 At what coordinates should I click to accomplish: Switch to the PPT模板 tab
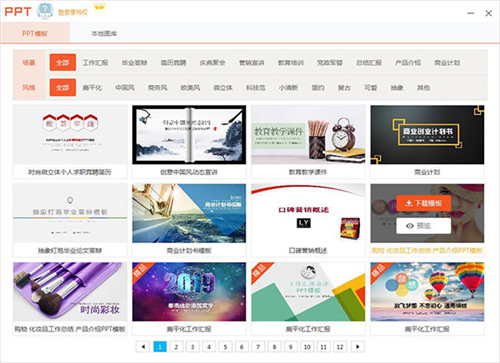pyautogui.click(x=35, y=33)
